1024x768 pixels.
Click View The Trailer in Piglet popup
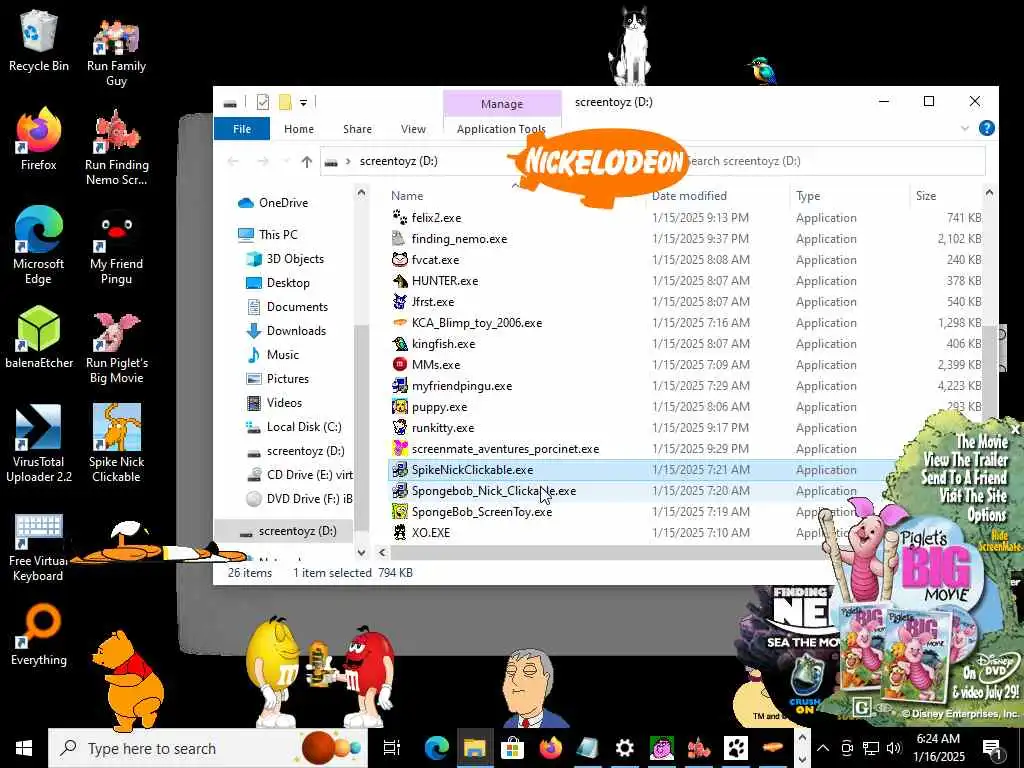click(965, 459)
